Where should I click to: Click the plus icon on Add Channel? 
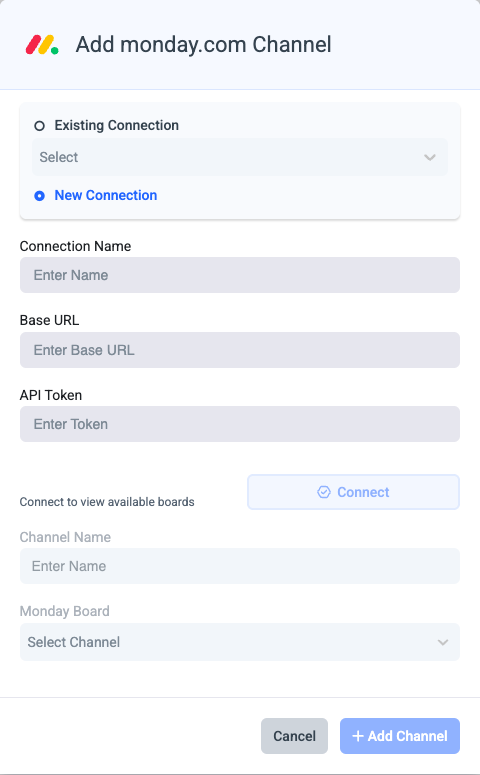click(x=358, y=736)
